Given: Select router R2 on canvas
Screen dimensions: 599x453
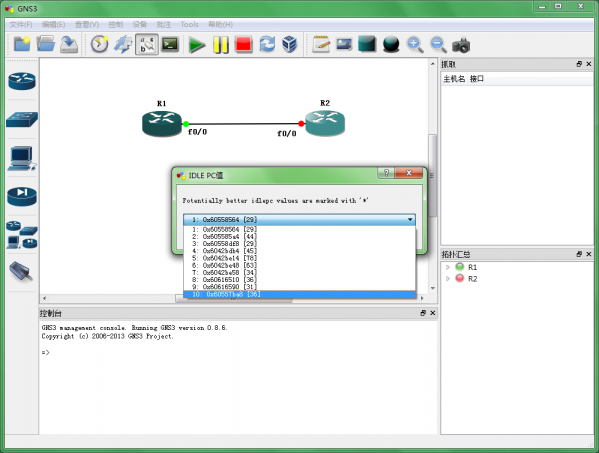Looking at the screenshot, I should (x=325, y=123).
